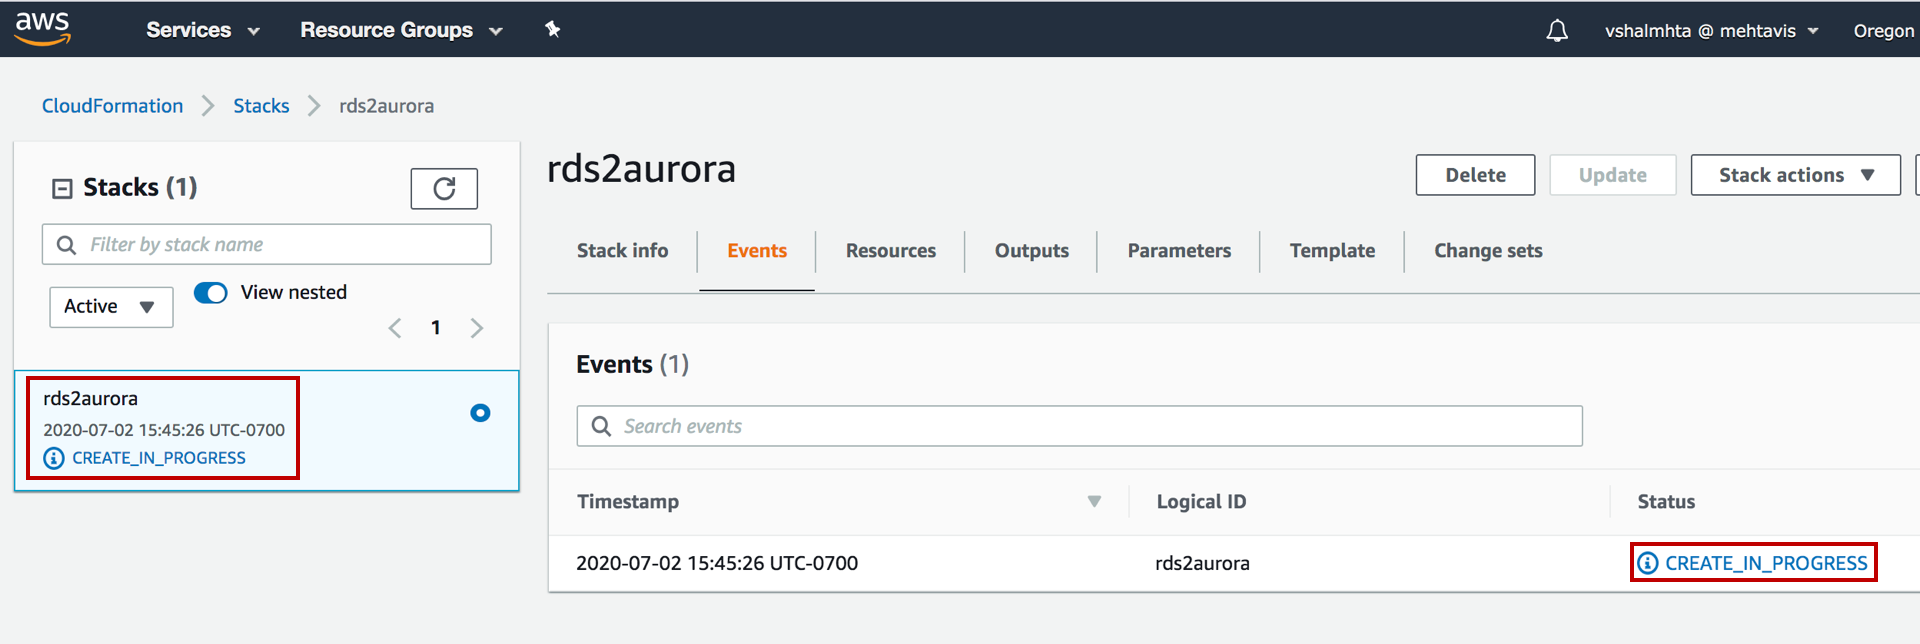Viewport: 1920px width, 644px height.
Task: Open the Oregon region selector
Action: [1884, 31]
